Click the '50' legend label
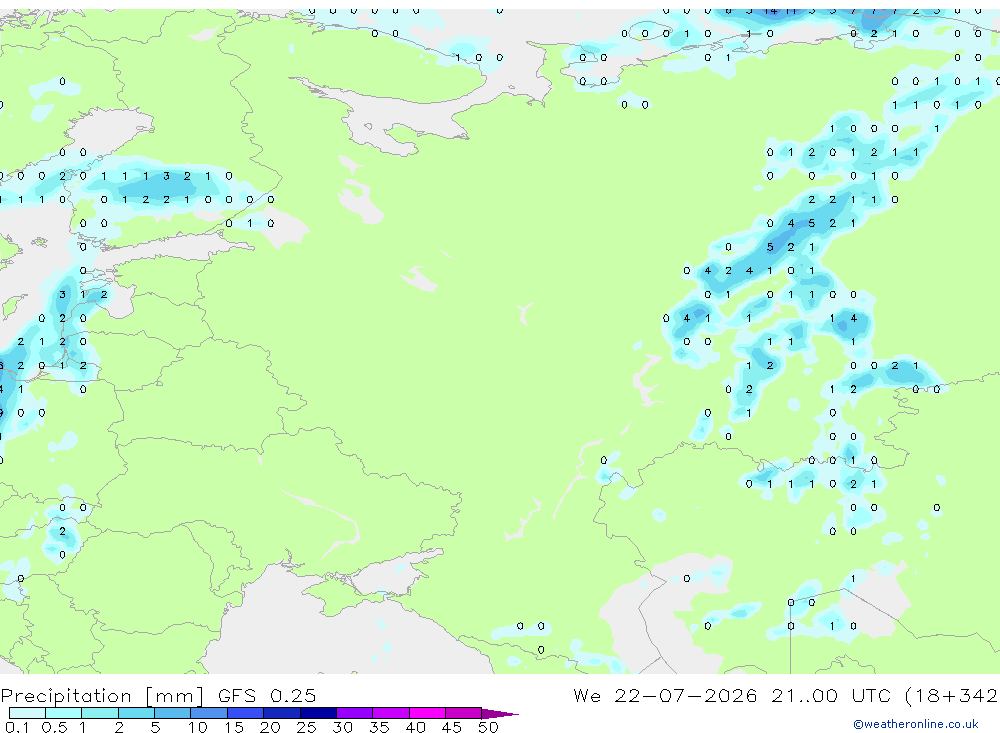The image size is (1000, 733). tap(489, 727)
